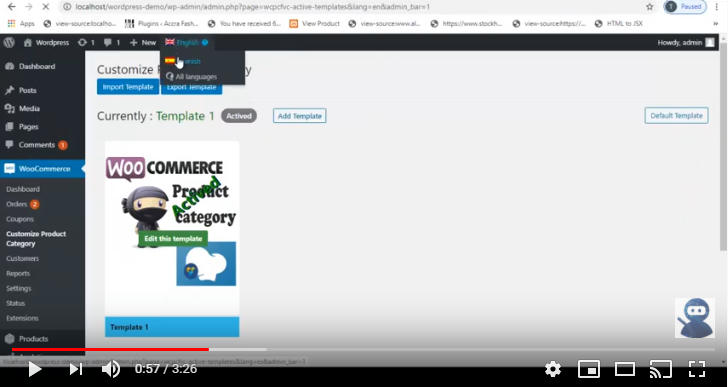This screenshot has width=728, height=387.
Task: Click Default Template button
Action: [676, 116]
